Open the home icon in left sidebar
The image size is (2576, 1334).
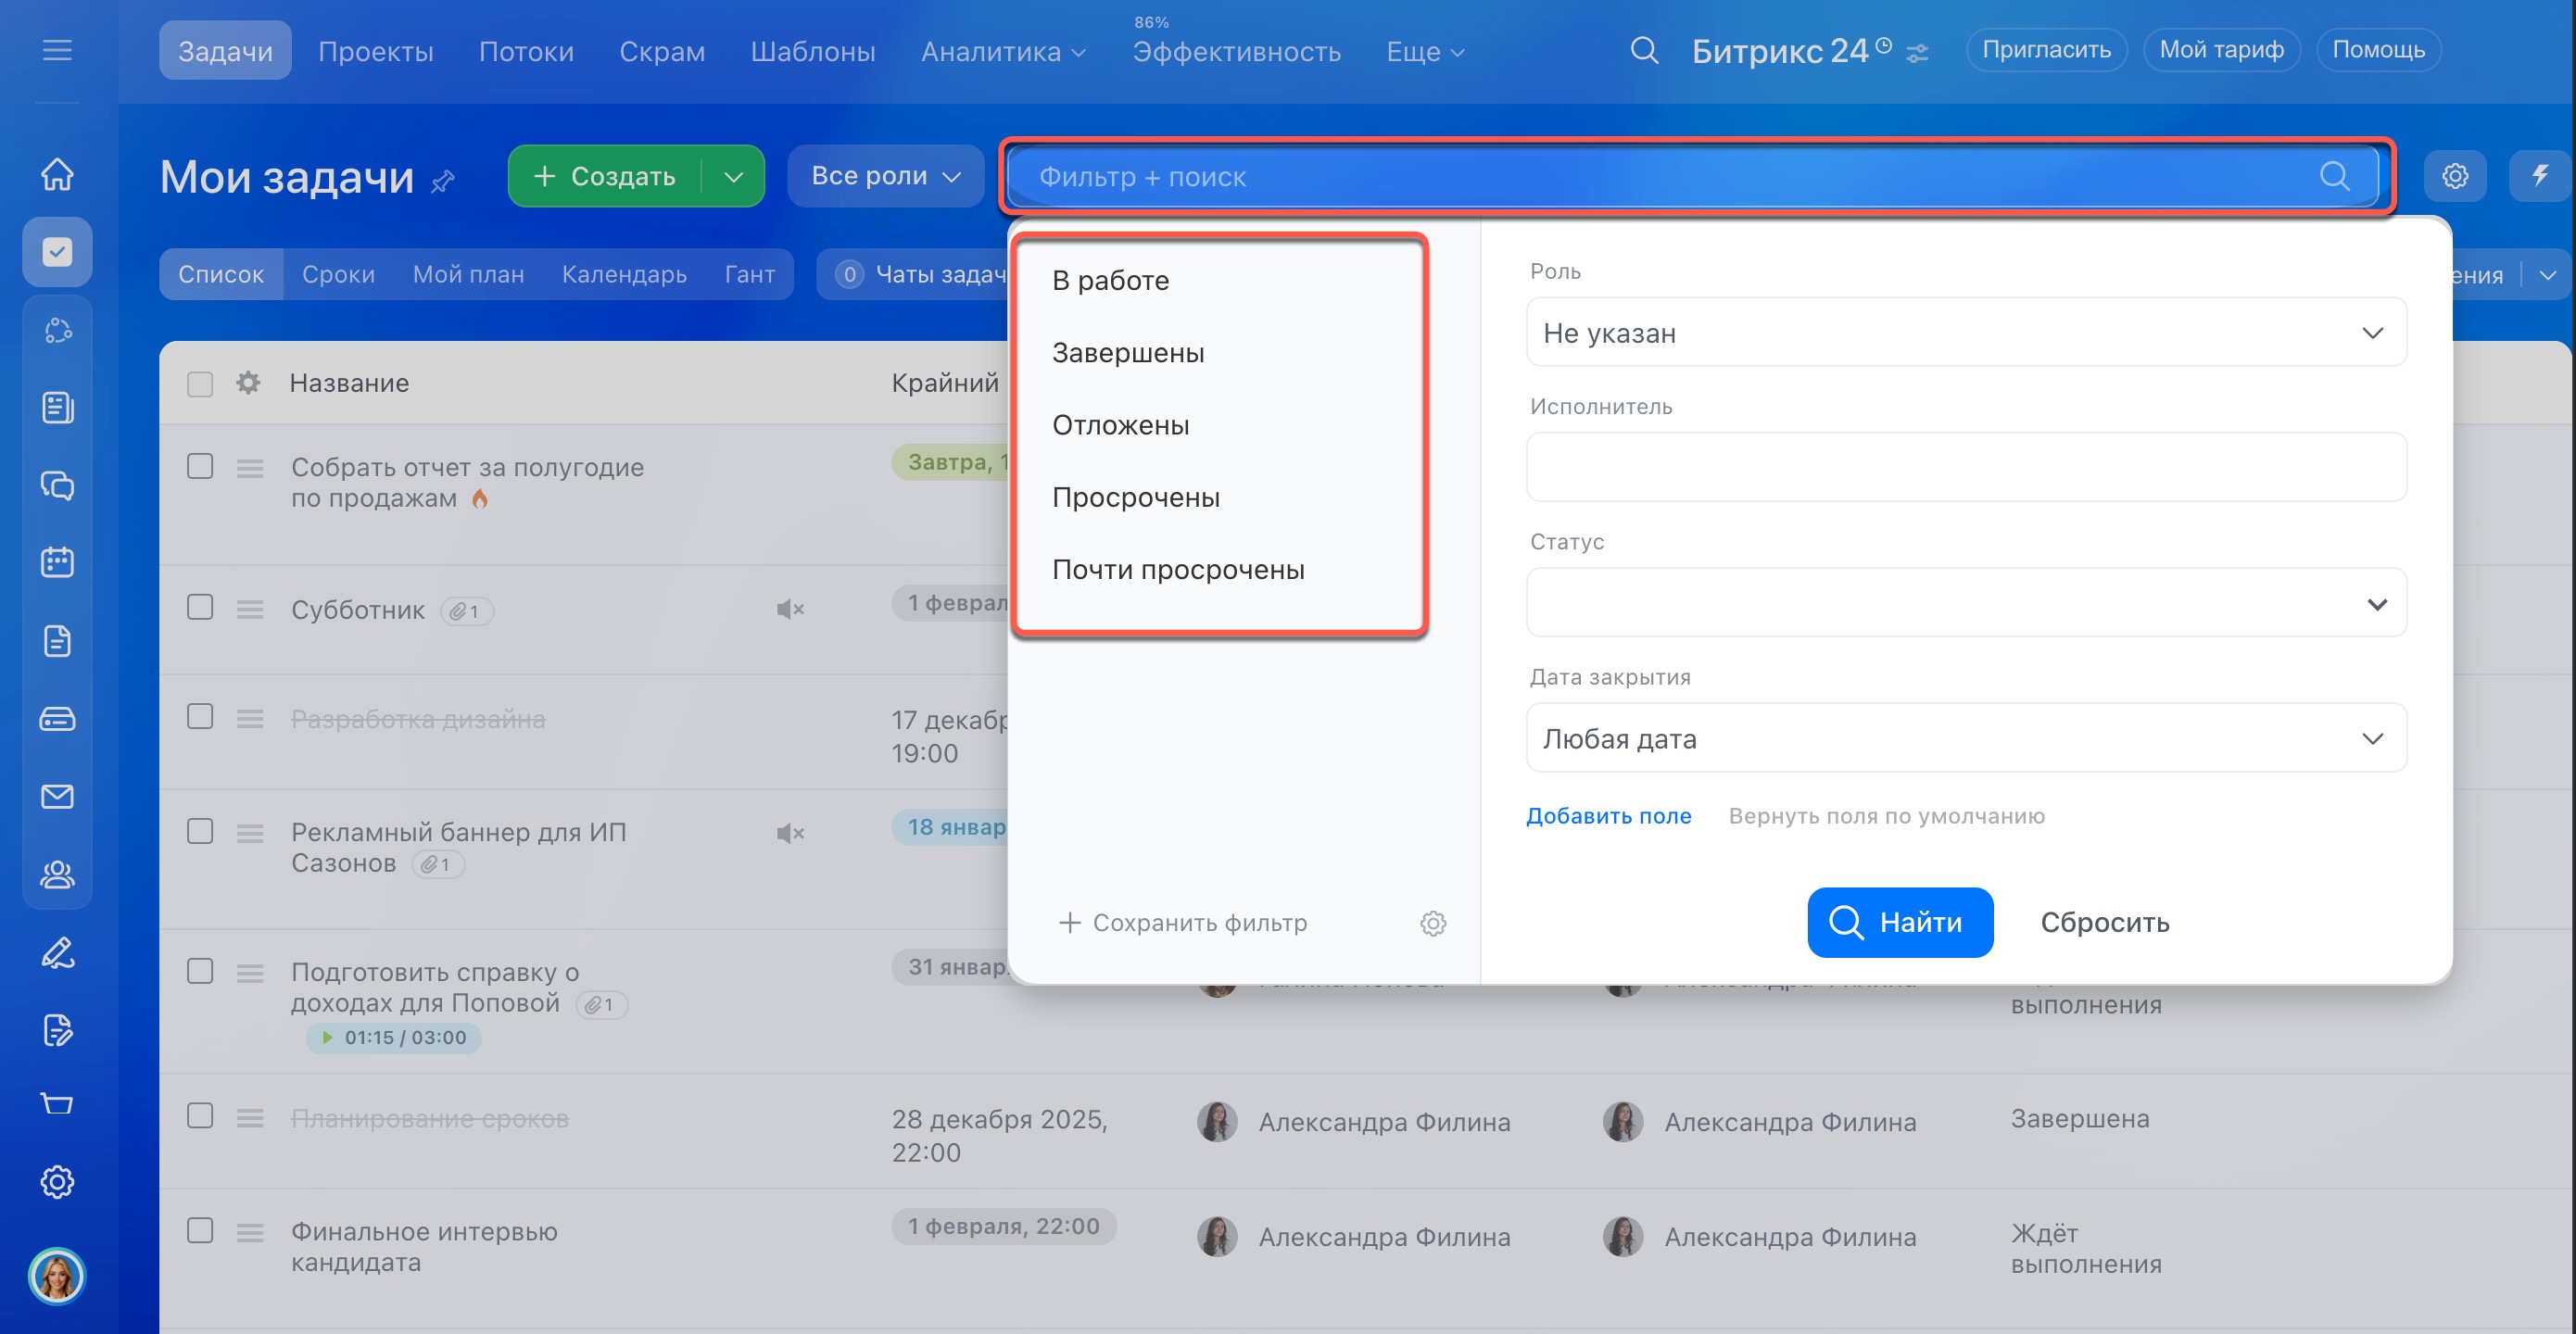(57, 174)
